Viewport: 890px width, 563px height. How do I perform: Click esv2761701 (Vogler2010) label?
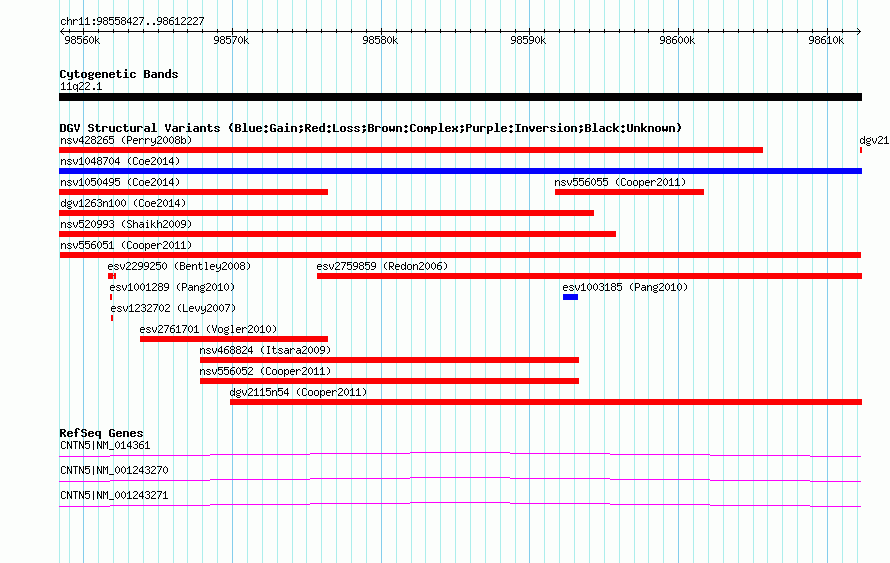pos(208,329)
